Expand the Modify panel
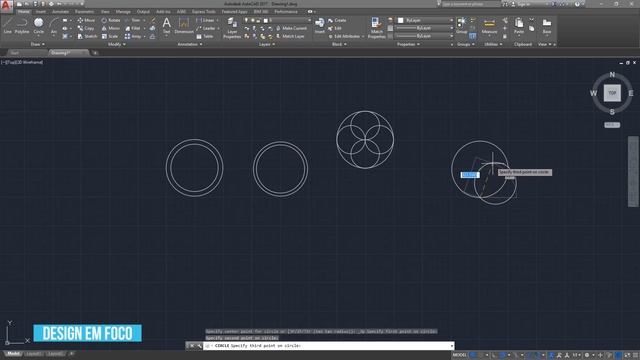The height and width of the screenshot is (360, 640). click(x=116, y=44)
